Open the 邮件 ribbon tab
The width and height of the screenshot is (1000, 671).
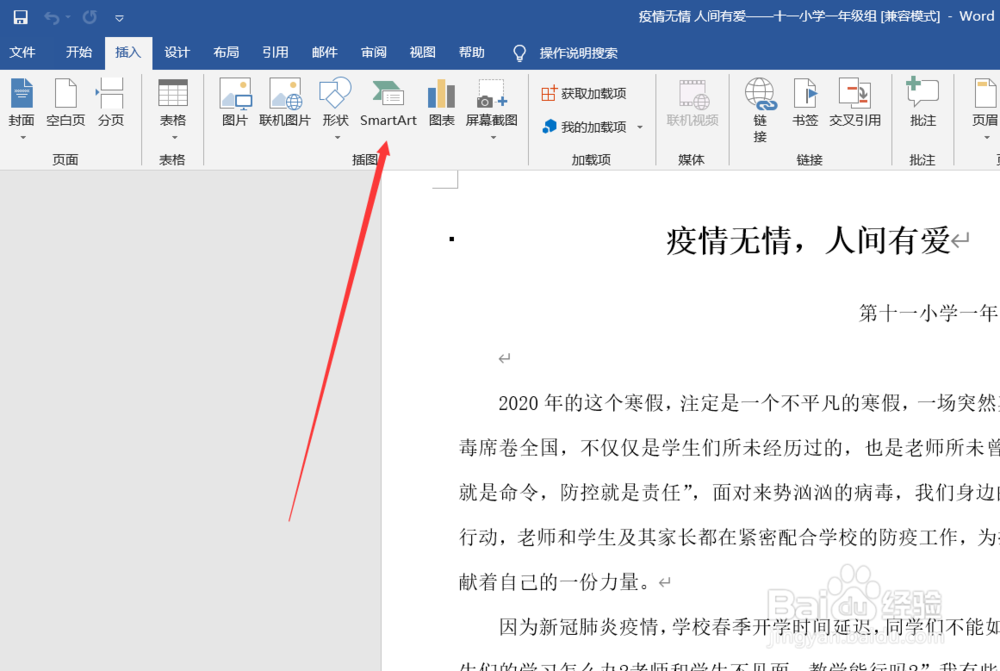(325, 52)
